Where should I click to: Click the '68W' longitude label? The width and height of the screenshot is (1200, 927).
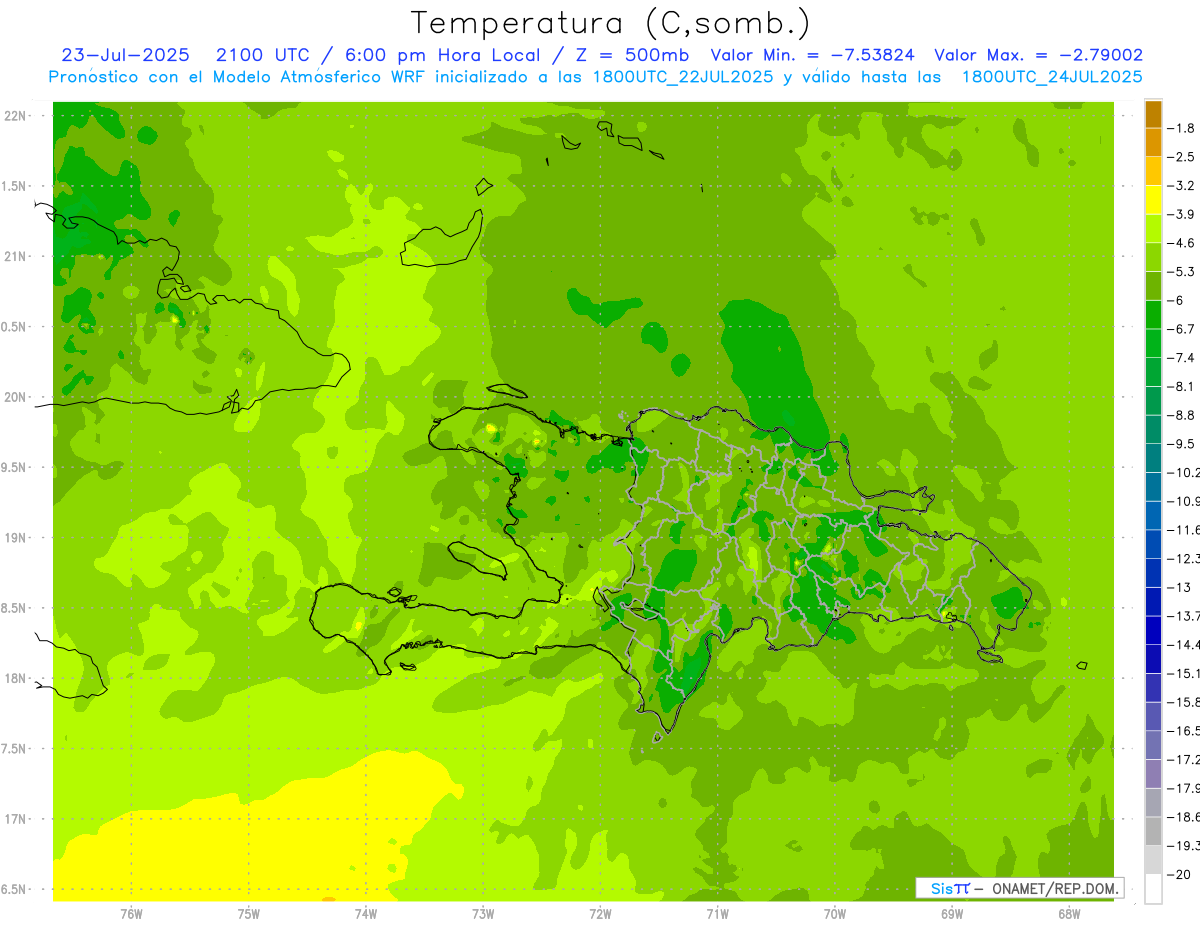pos(1069,914)
